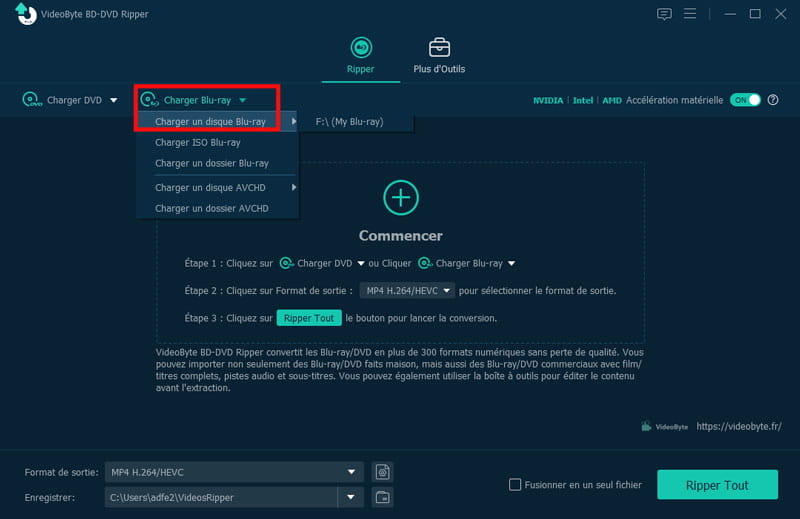Click the VideoByte app logo icon
800x519 pixels.
tap(26, 14)
